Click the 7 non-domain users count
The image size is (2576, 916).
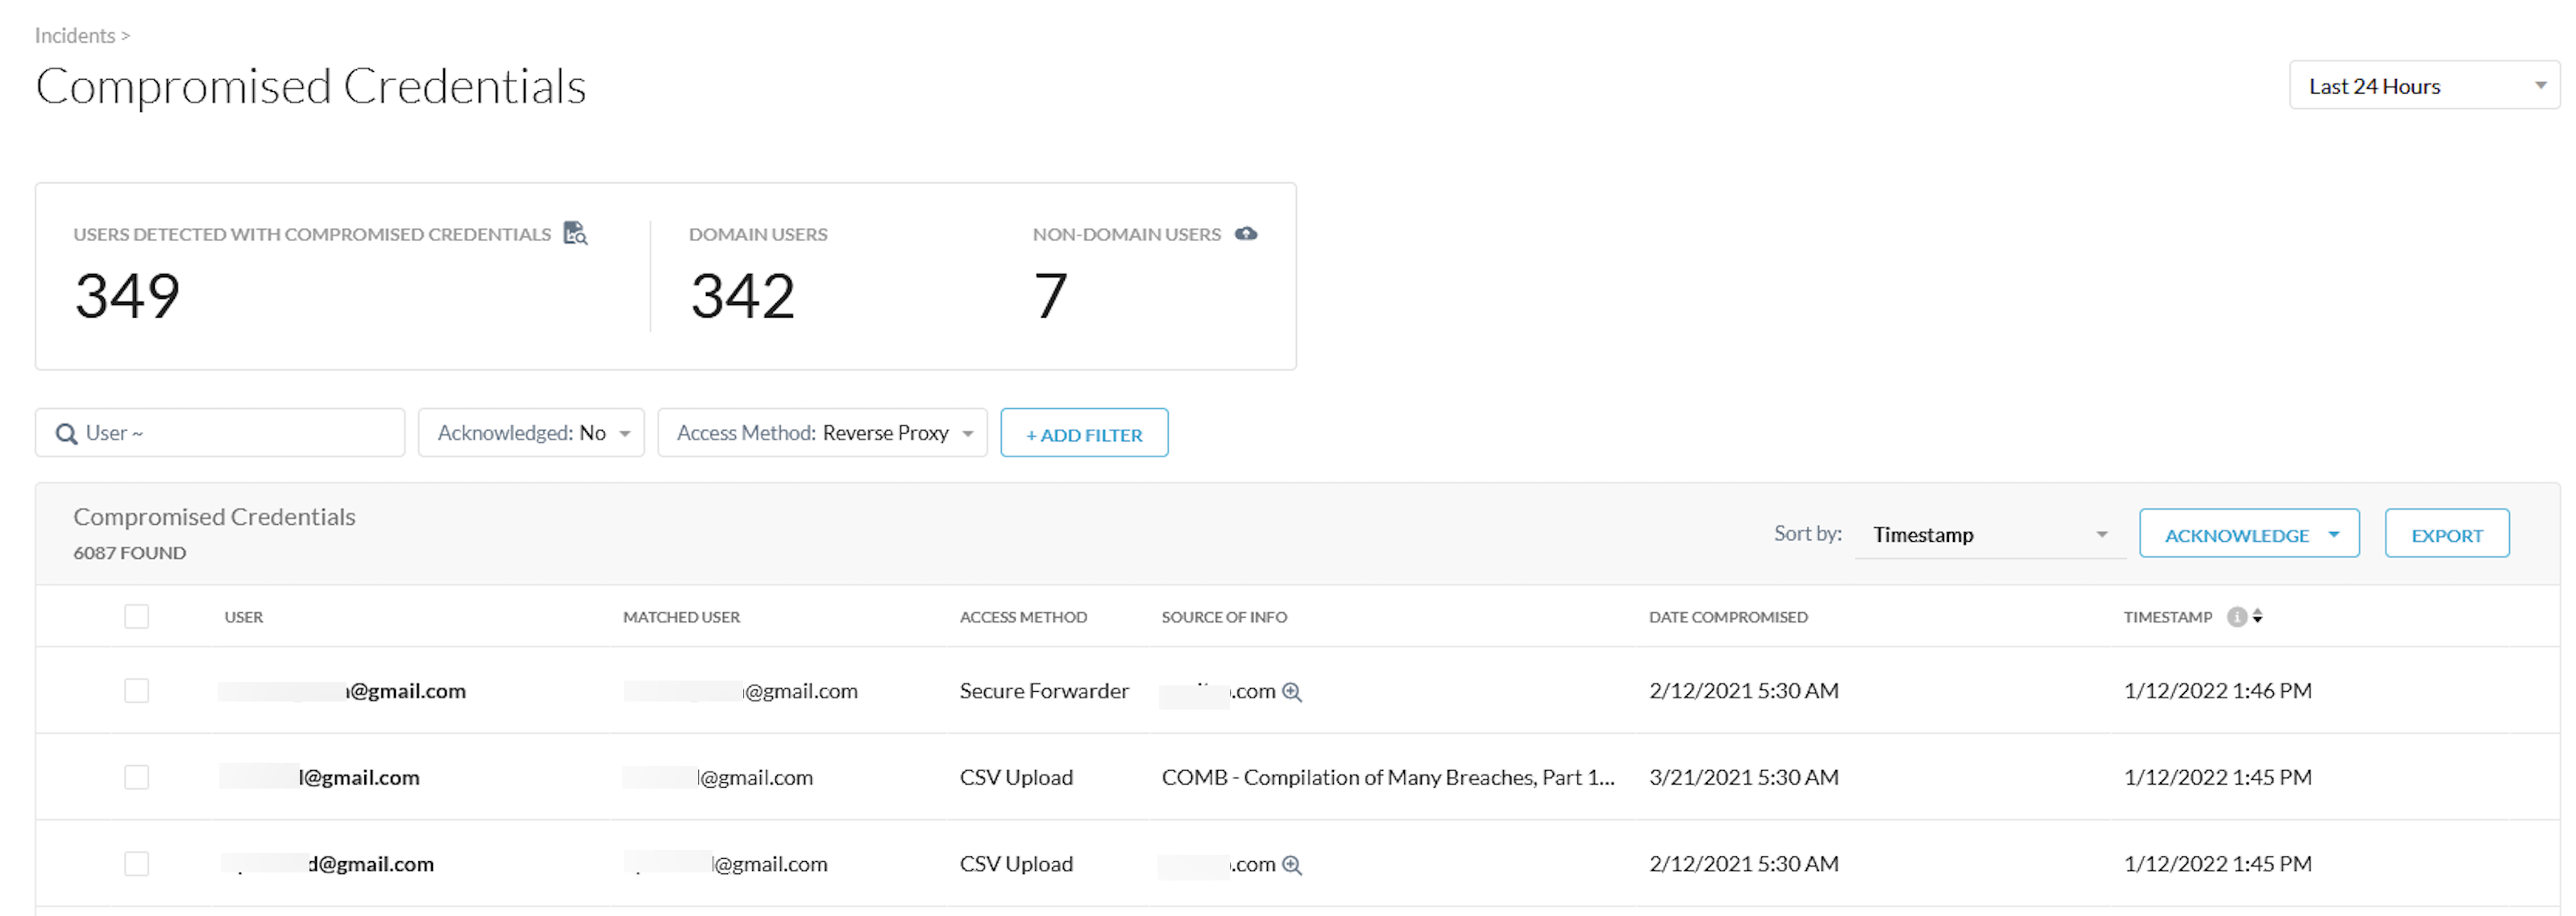1050,296
